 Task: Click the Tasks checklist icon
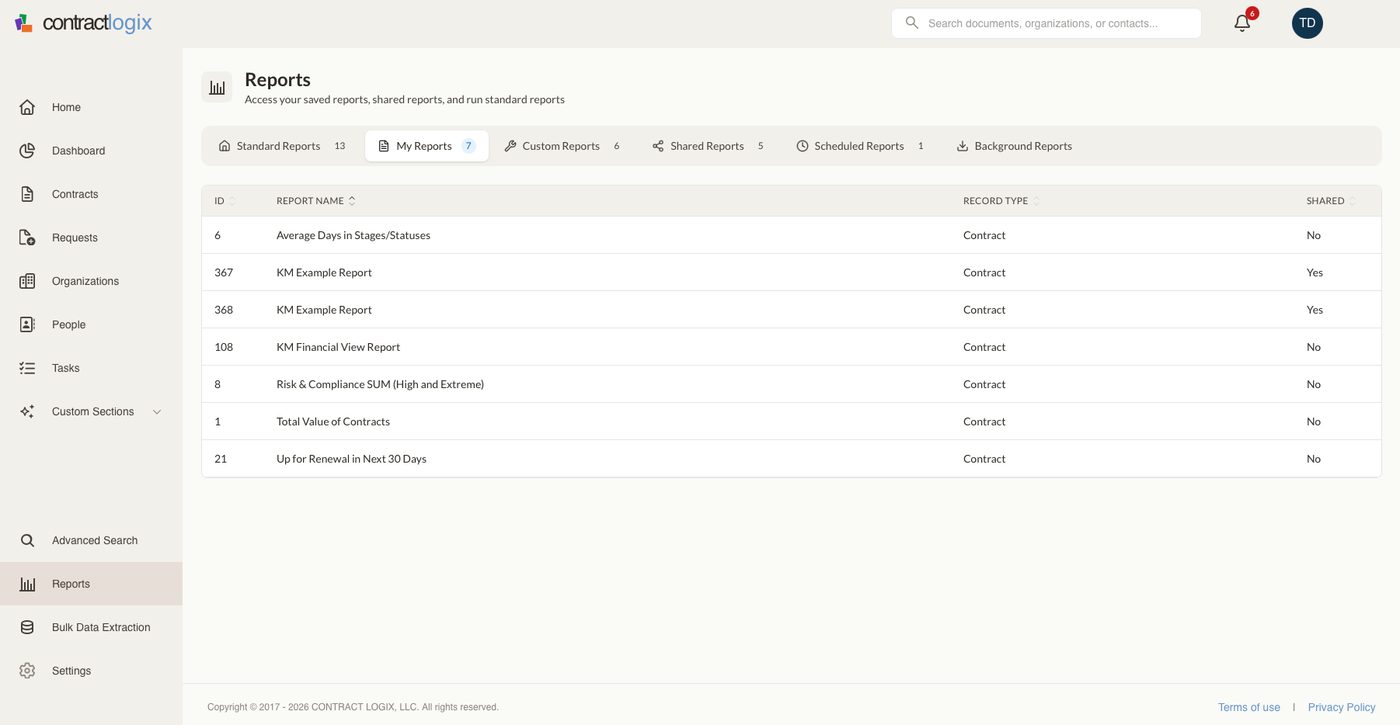[27, 368]
